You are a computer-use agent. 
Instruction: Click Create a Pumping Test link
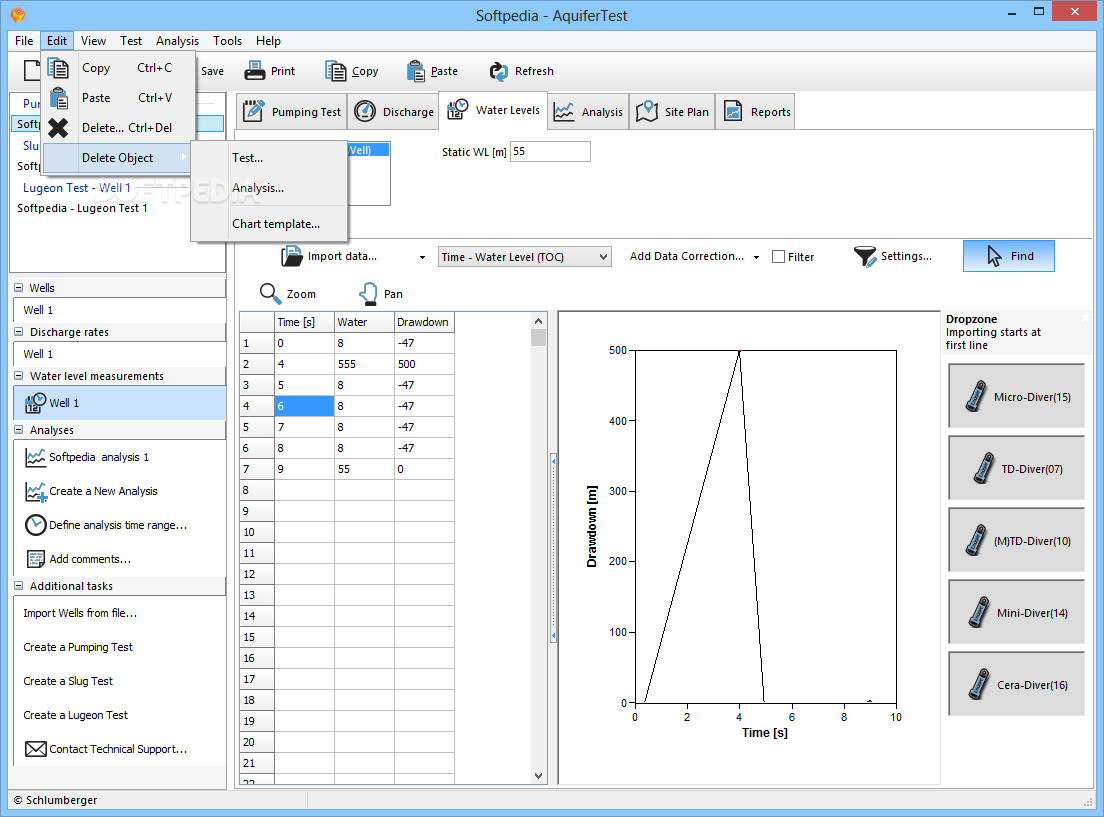[x=78, y=647]
